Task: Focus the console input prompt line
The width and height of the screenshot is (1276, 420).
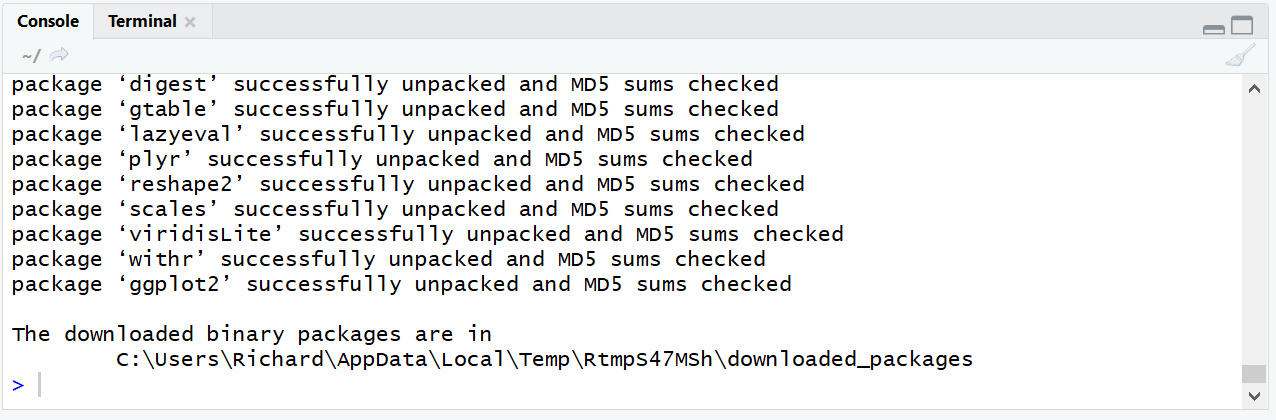Action: click(625, 385)
